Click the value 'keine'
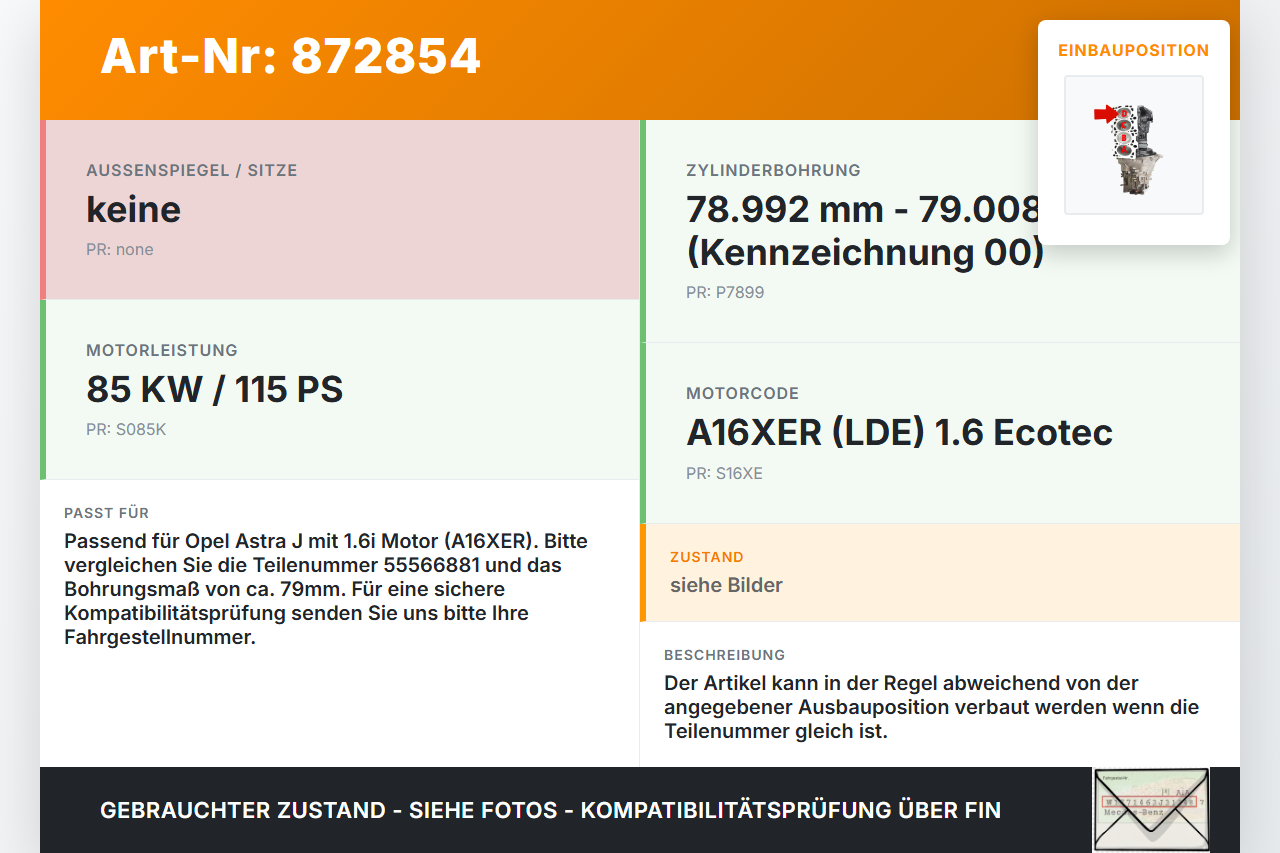Image resolution: width=1280 pixels, height=853 pixels. click(x=134, y=210)
